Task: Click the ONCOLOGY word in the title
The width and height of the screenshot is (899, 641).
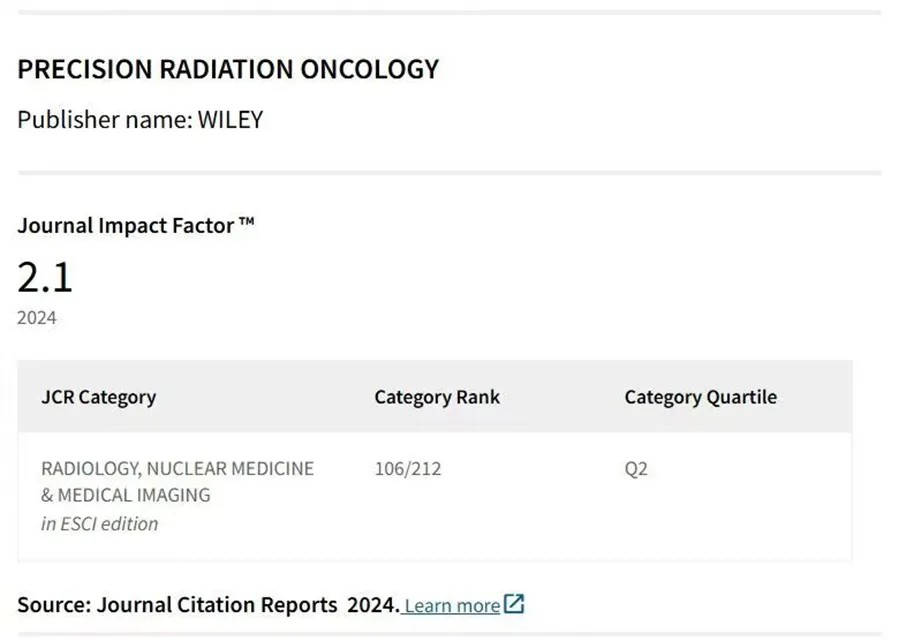Action: pos(370,69)
